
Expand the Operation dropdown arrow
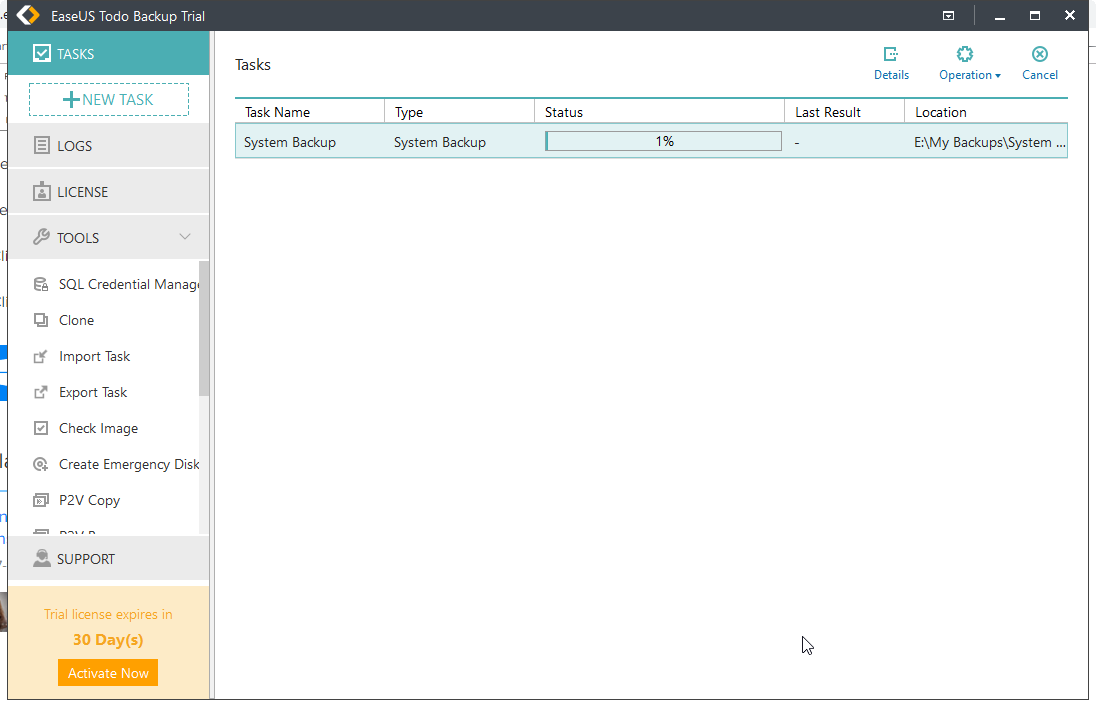pos(998,76)
